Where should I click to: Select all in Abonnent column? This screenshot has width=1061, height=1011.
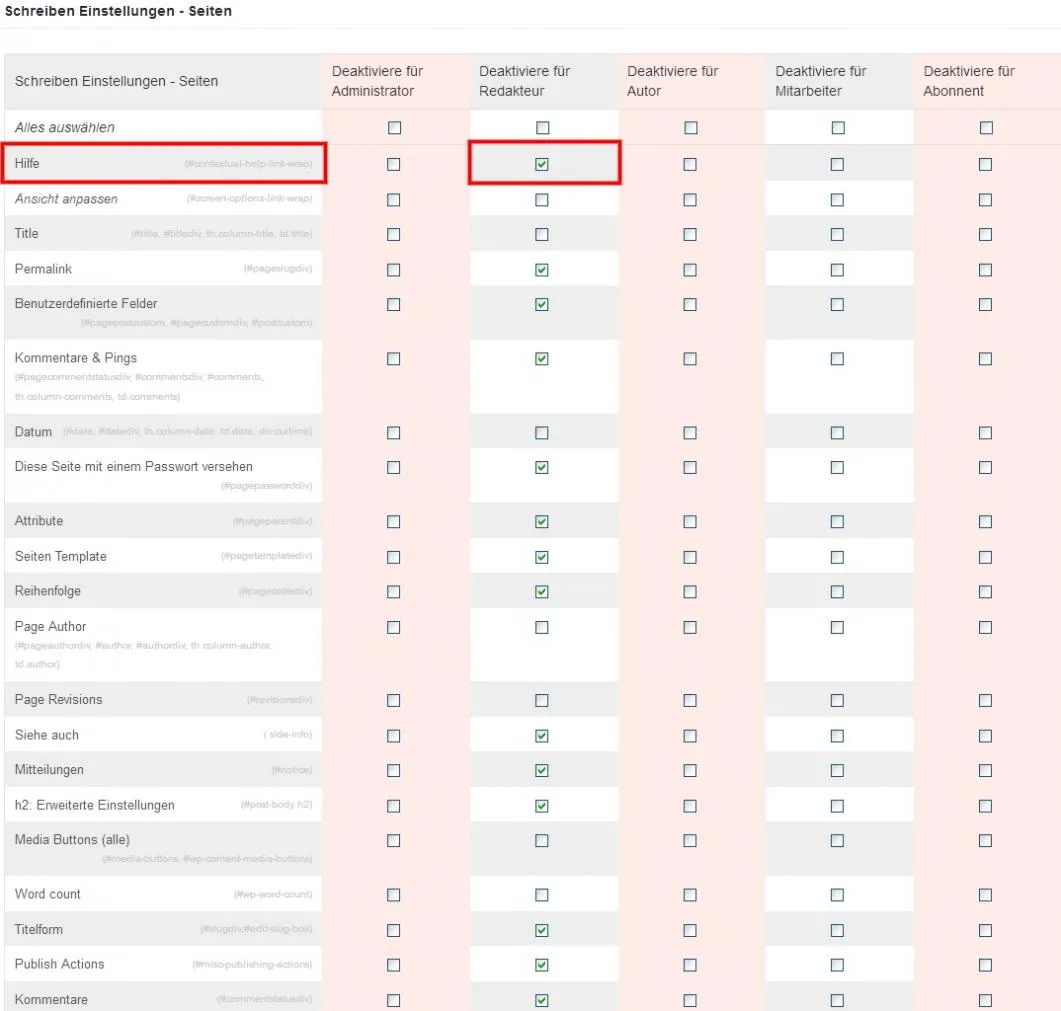click(986, 127)
